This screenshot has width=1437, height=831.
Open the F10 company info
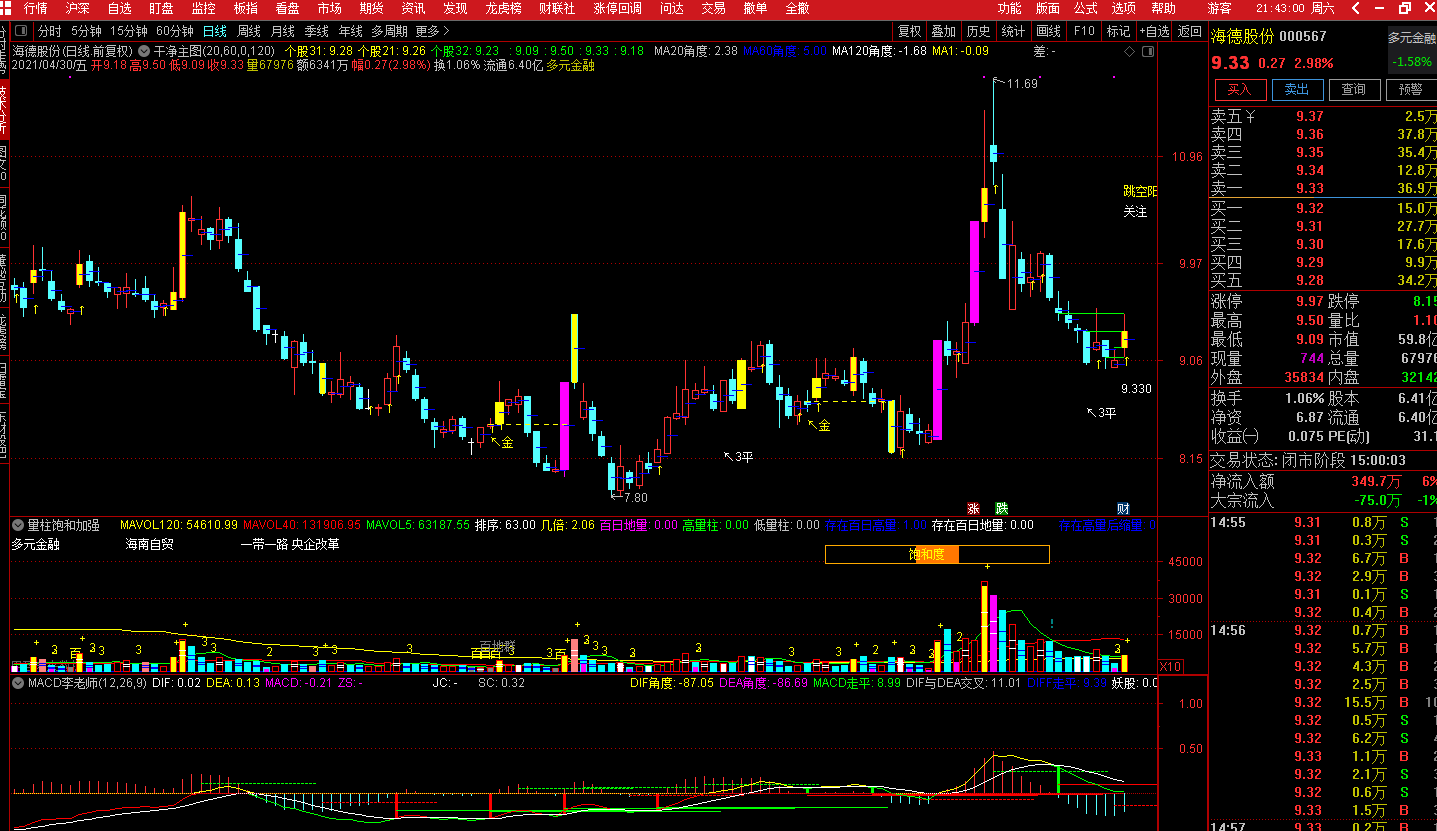pos(1084,31)
